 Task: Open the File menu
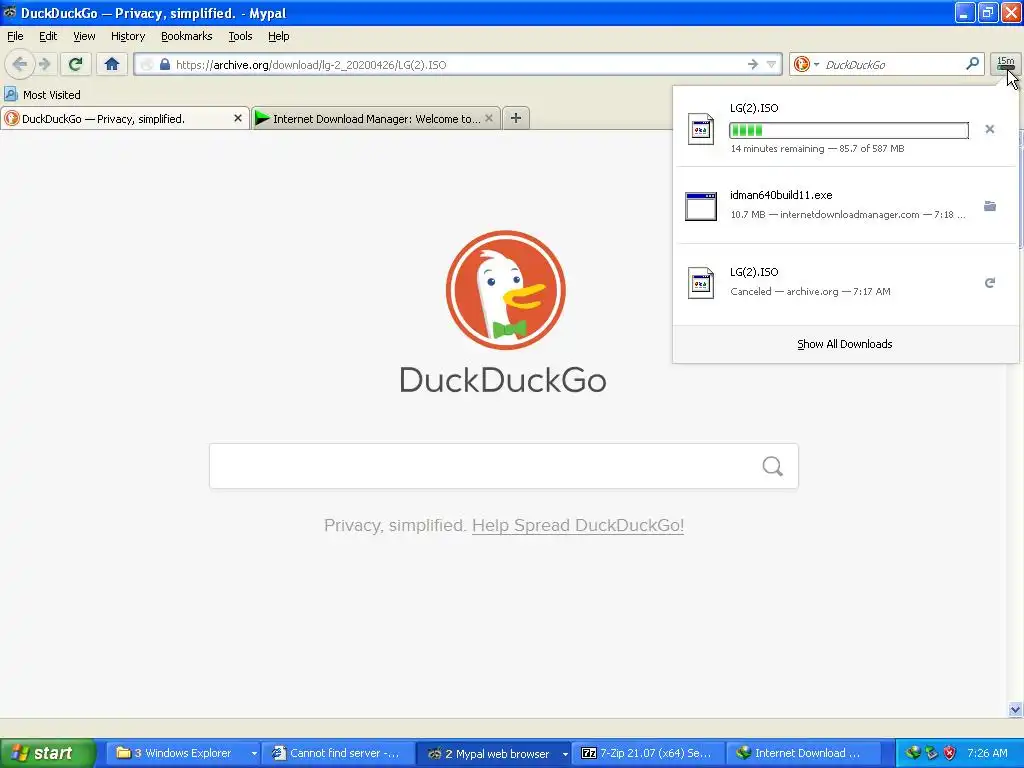pyautogui.click(x=15, y=36)
